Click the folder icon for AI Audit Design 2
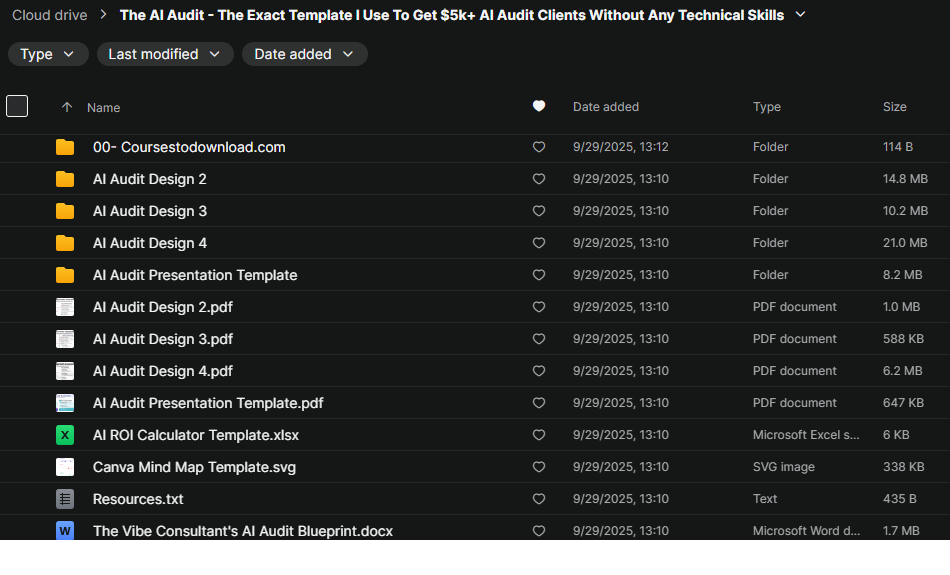 (65, 179)
